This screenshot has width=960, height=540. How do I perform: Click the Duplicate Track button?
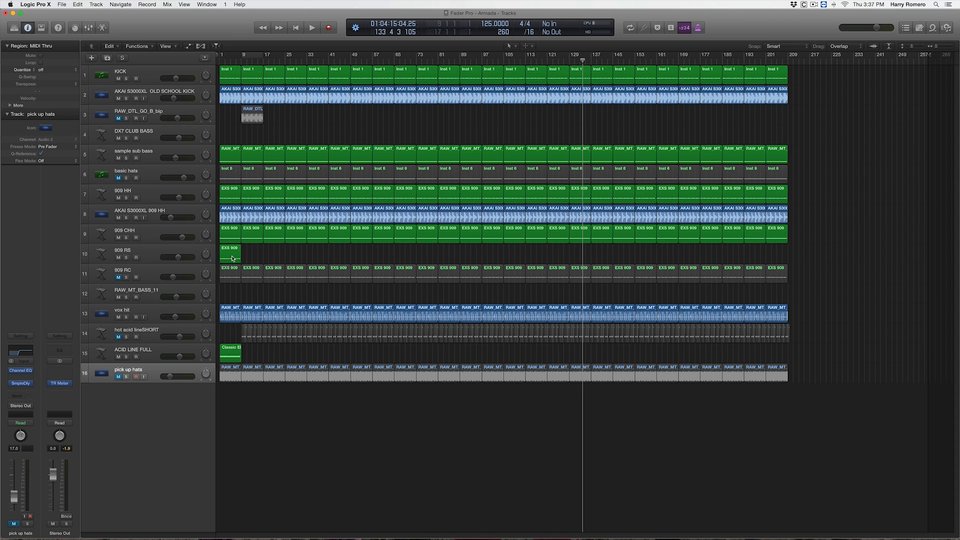107,58
